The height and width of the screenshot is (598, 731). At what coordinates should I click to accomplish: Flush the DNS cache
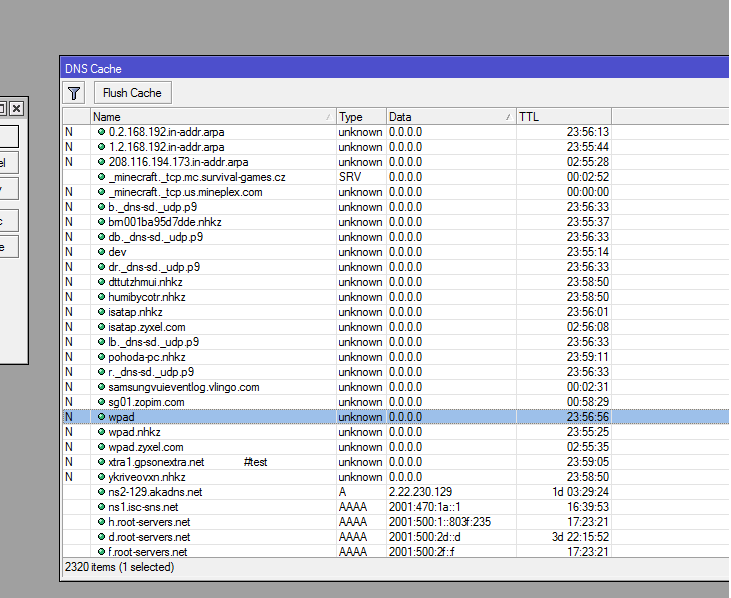click(x=132, y=93)
